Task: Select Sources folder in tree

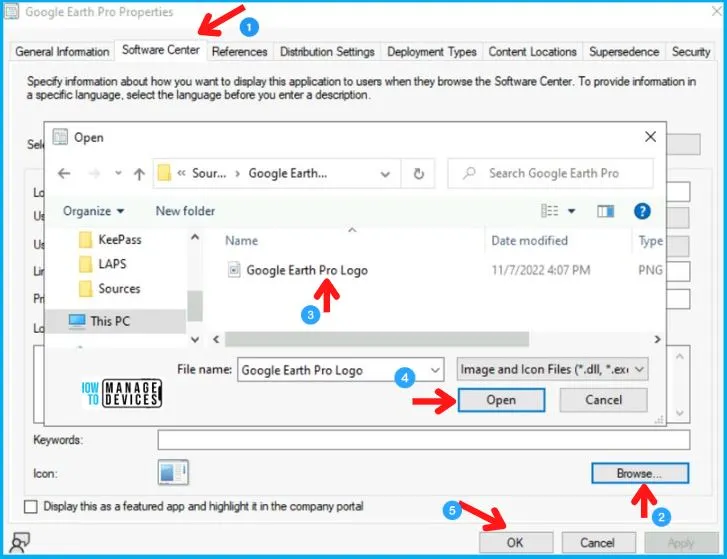Action: 119,288
